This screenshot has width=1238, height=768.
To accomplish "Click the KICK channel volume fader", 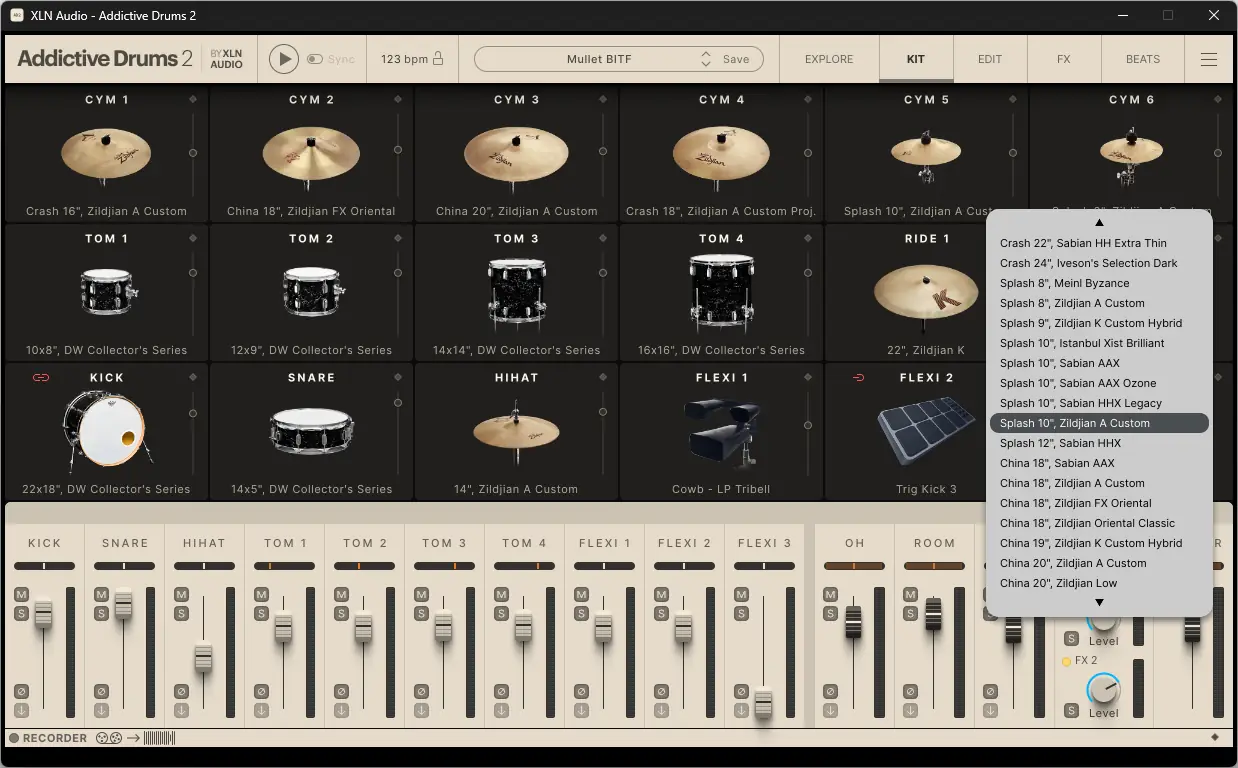I will 43,612.
